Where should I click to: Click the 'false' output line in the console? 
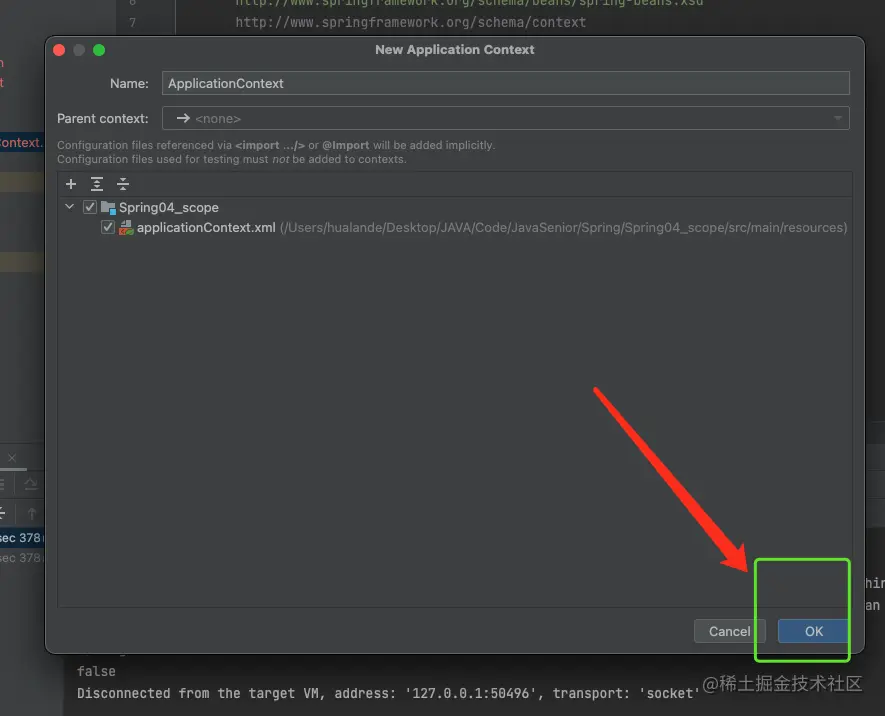[96, 671]
